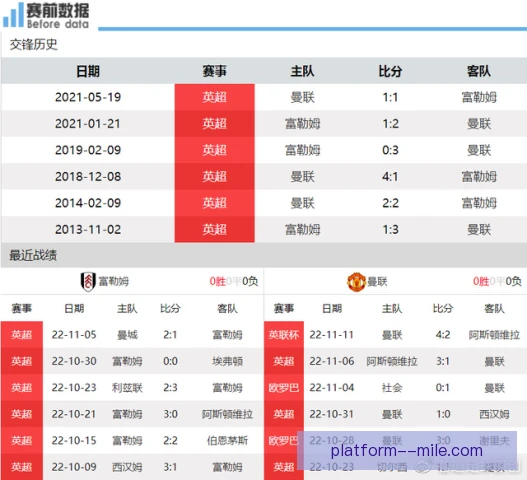Viewport: 527px width, 480px height.
Task: Click the 欧罗巴 cell in the 22-11-04 row
Action: [x=284, y=388]
